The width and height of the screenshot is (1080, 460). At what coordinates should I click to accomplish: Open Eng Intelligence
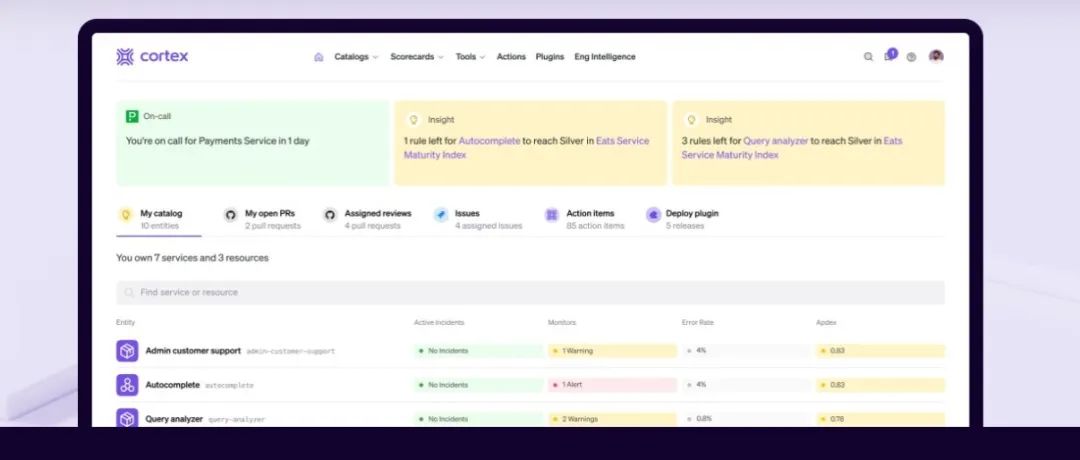(605, 57)
